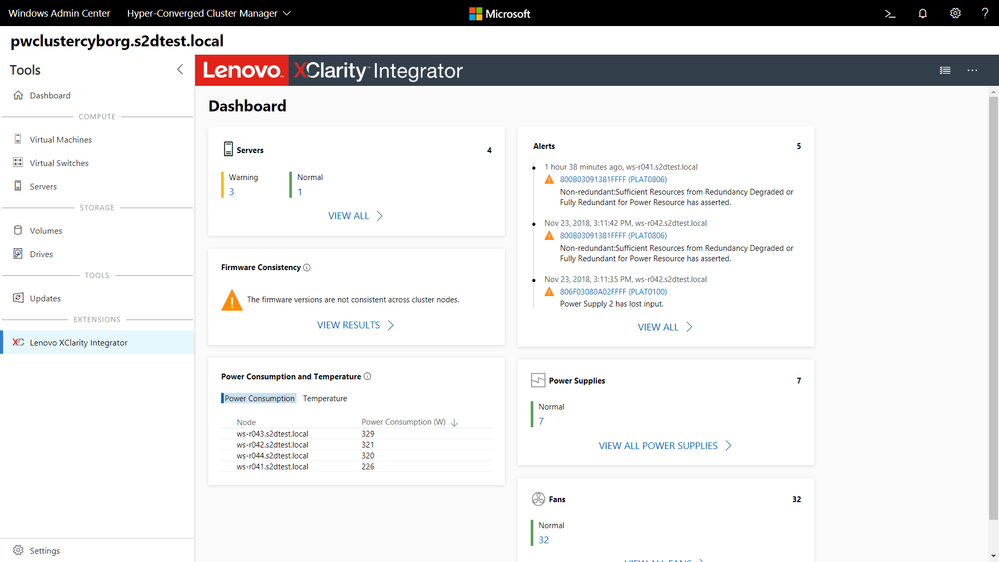Viewport: 999px width, 562px height.
Task: Collapse the Tools sidebar
Action: click(x=180, y=69)
